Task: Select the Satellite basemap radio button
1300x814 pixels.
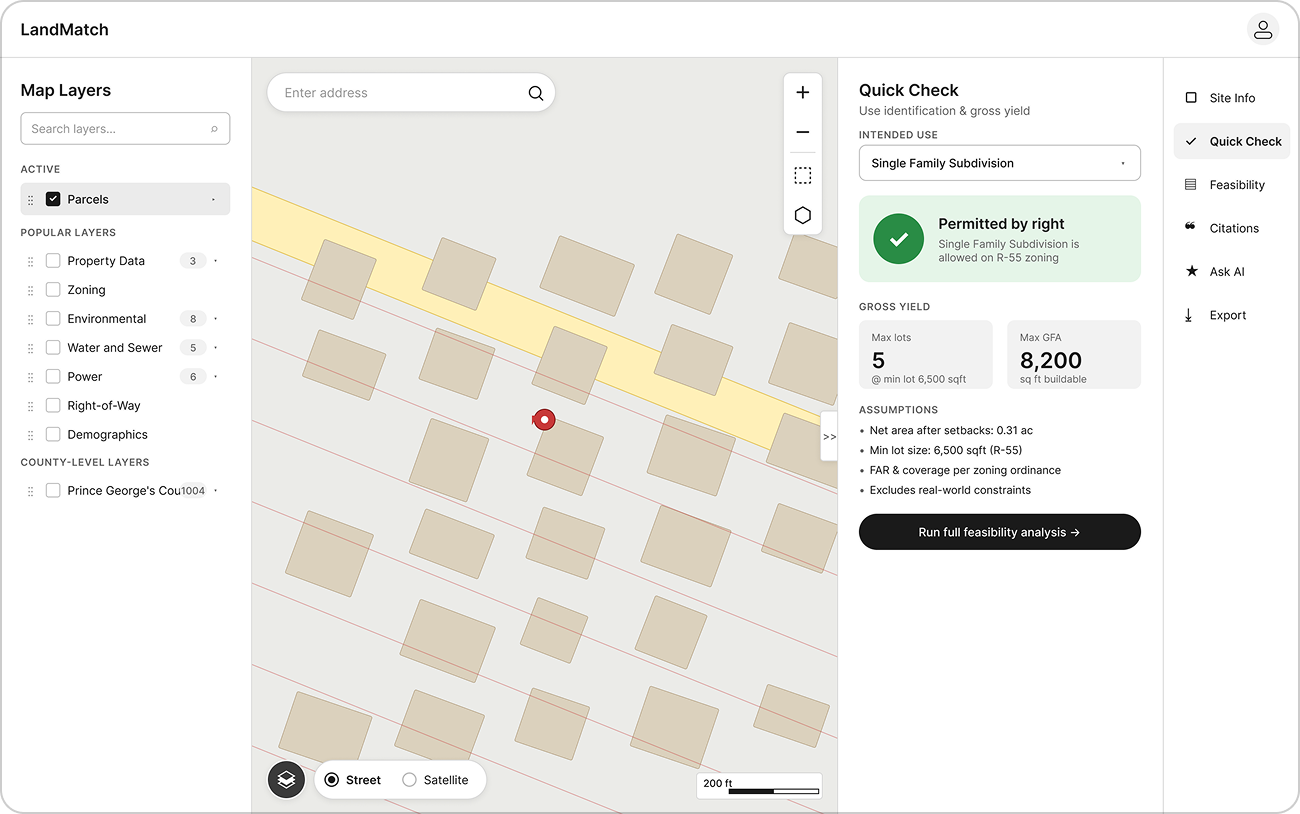Action: pos(409,780)
